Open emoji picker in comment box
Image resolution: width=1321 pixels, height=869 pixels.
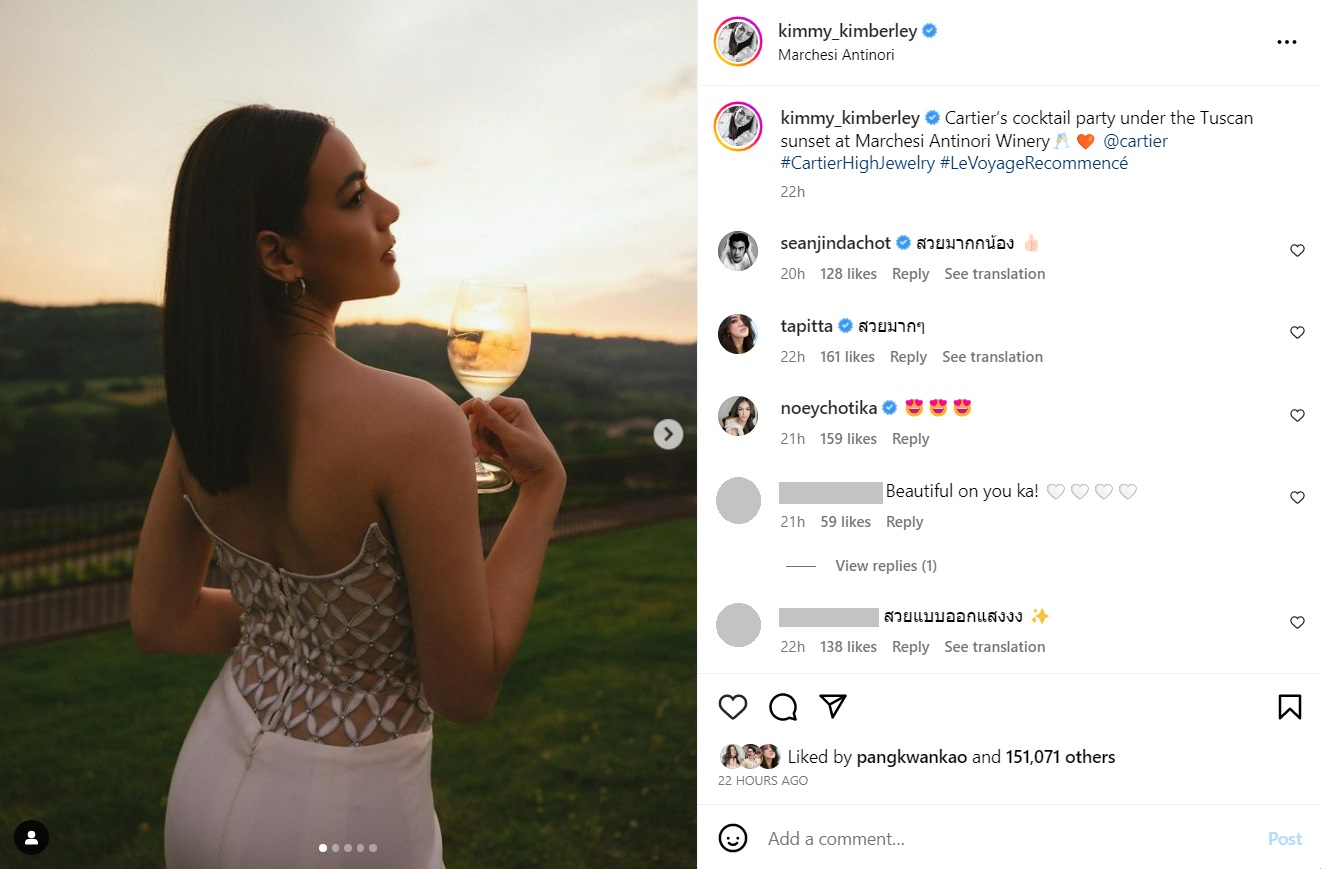point(733,838)
